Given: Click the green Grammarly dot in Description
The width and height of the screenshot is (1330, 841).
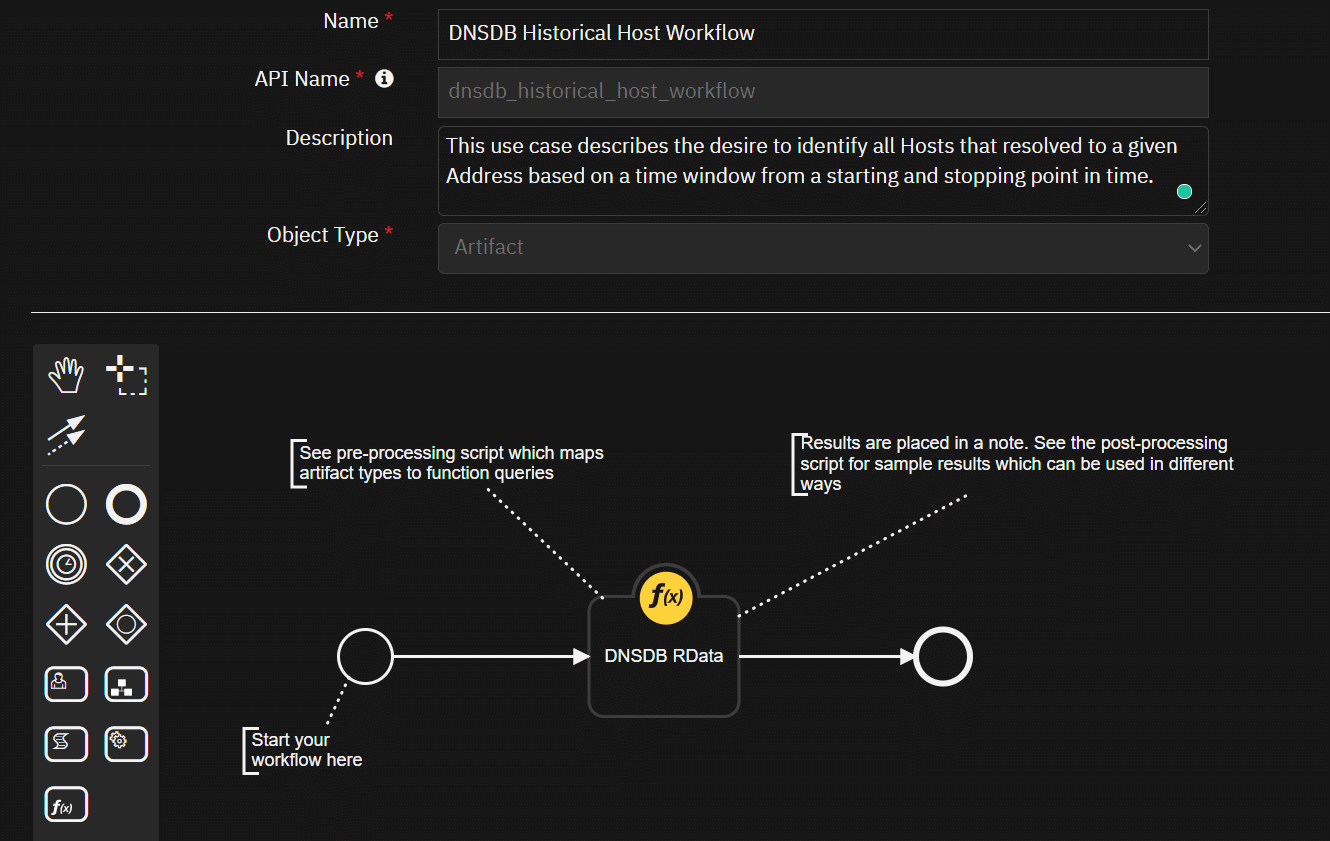Looking at the screenshot, I should [x=1184, y=191].
